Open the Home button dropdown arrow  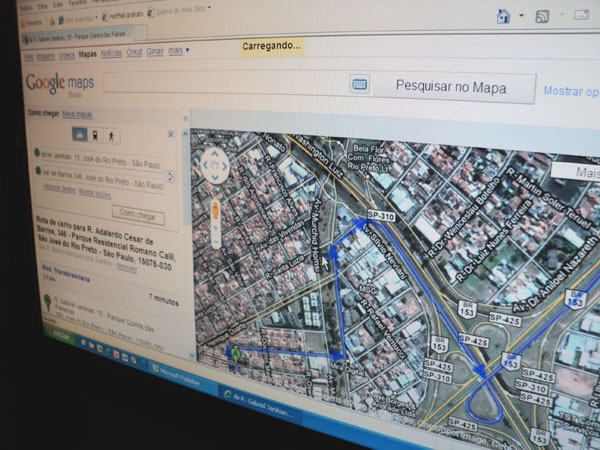(x=521, y=16)
